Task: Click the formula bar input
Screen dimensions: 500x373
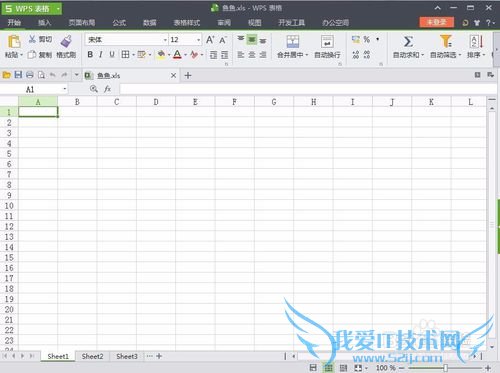Action: pyautogui.click(x=308, y=89)
